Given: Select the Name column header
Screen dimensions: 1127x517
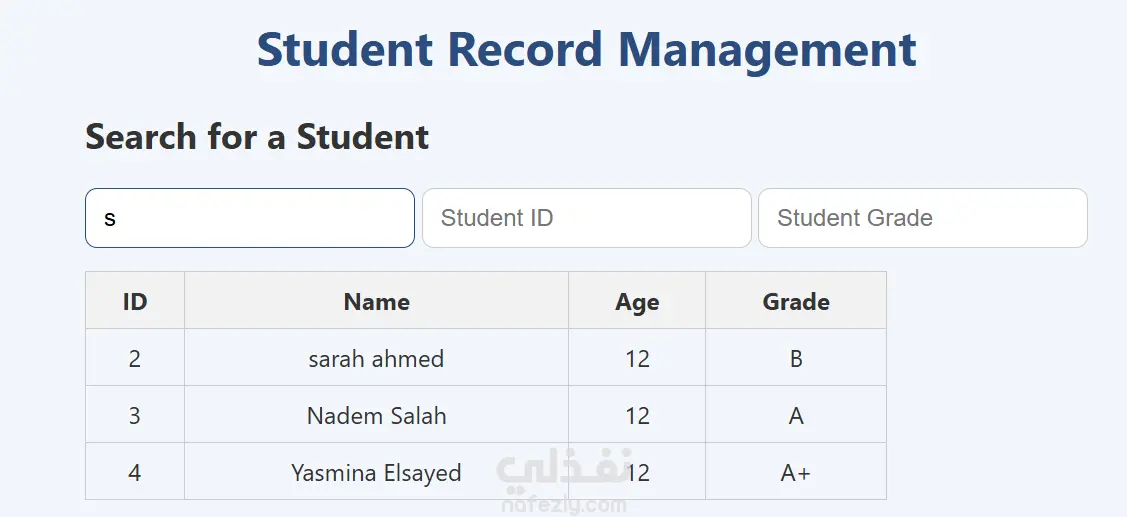Looking at the screenshot, I should (x=376, y=301).
